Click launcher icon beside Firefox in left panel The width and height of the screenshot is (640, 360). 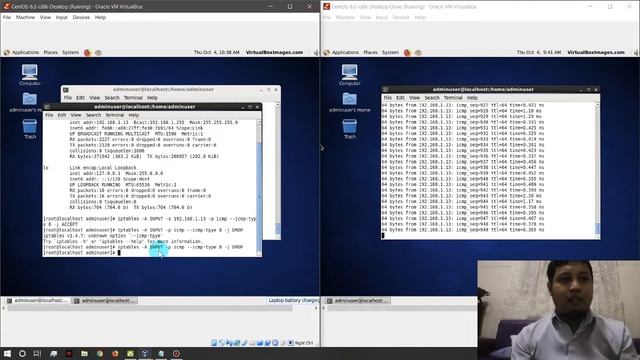click(98, 52)
